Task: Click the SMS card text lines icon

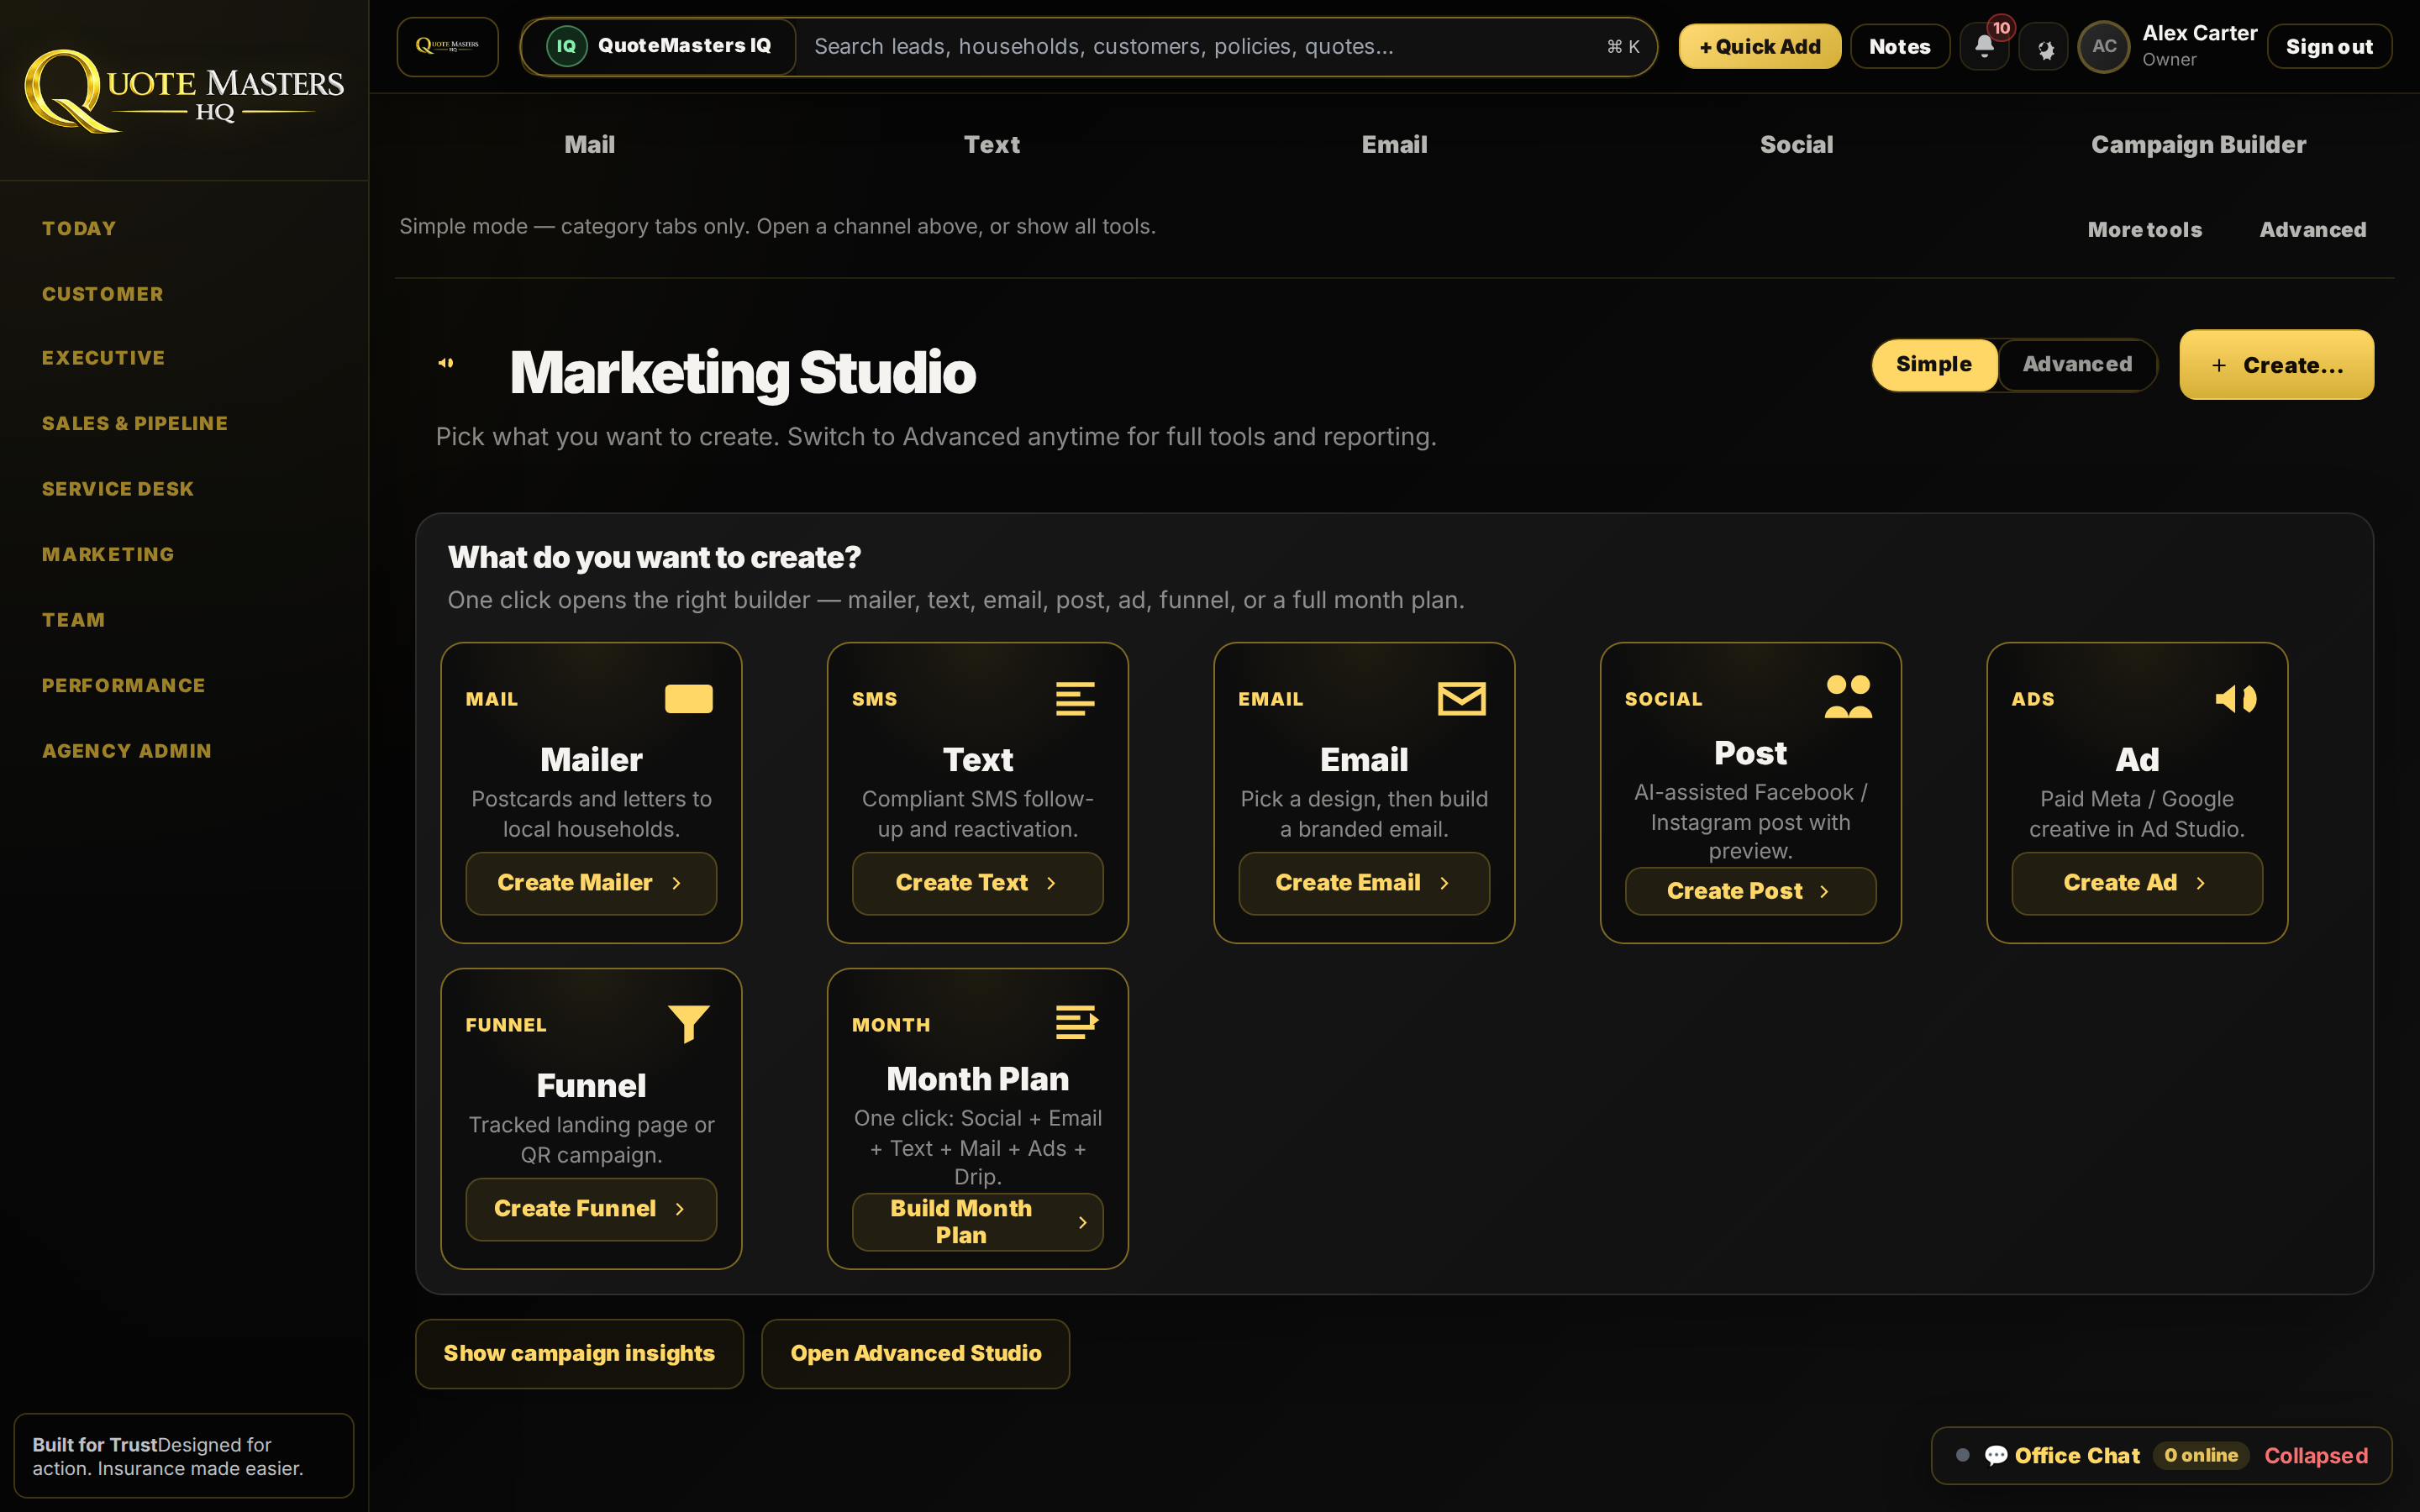Action: click(1075, 698)
